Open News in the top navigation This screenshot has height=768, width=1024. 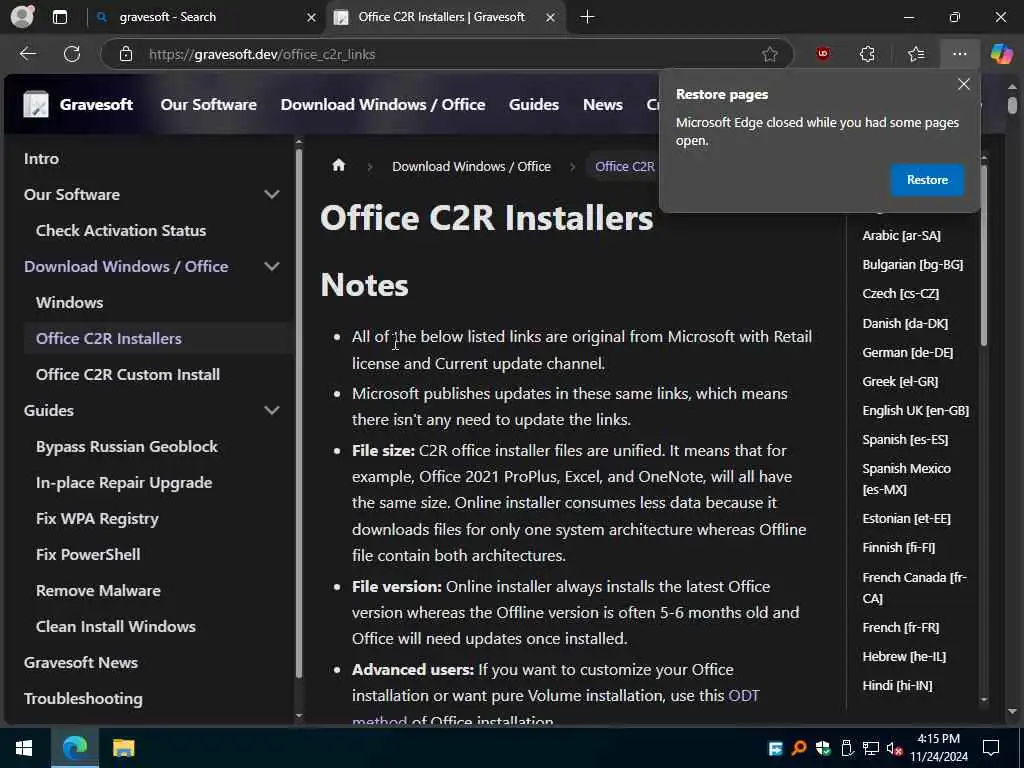(603, 104)
